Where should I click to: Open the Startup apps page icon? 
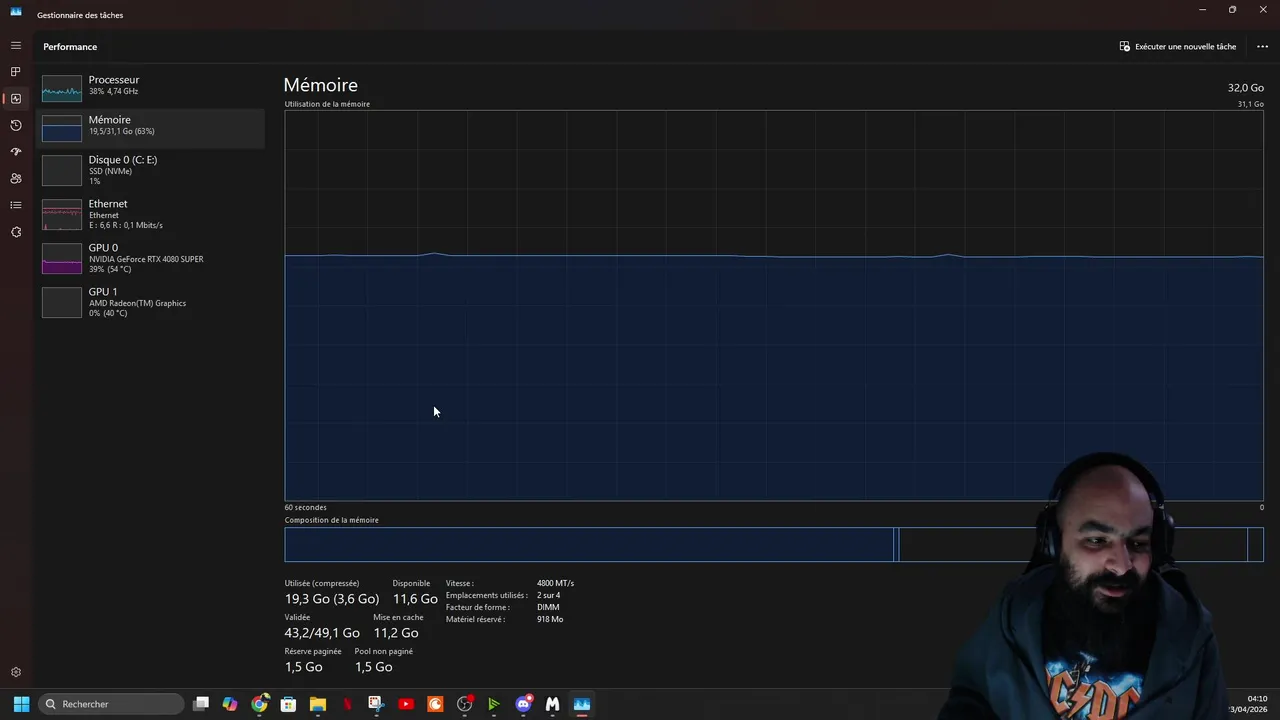pos(15,152)
